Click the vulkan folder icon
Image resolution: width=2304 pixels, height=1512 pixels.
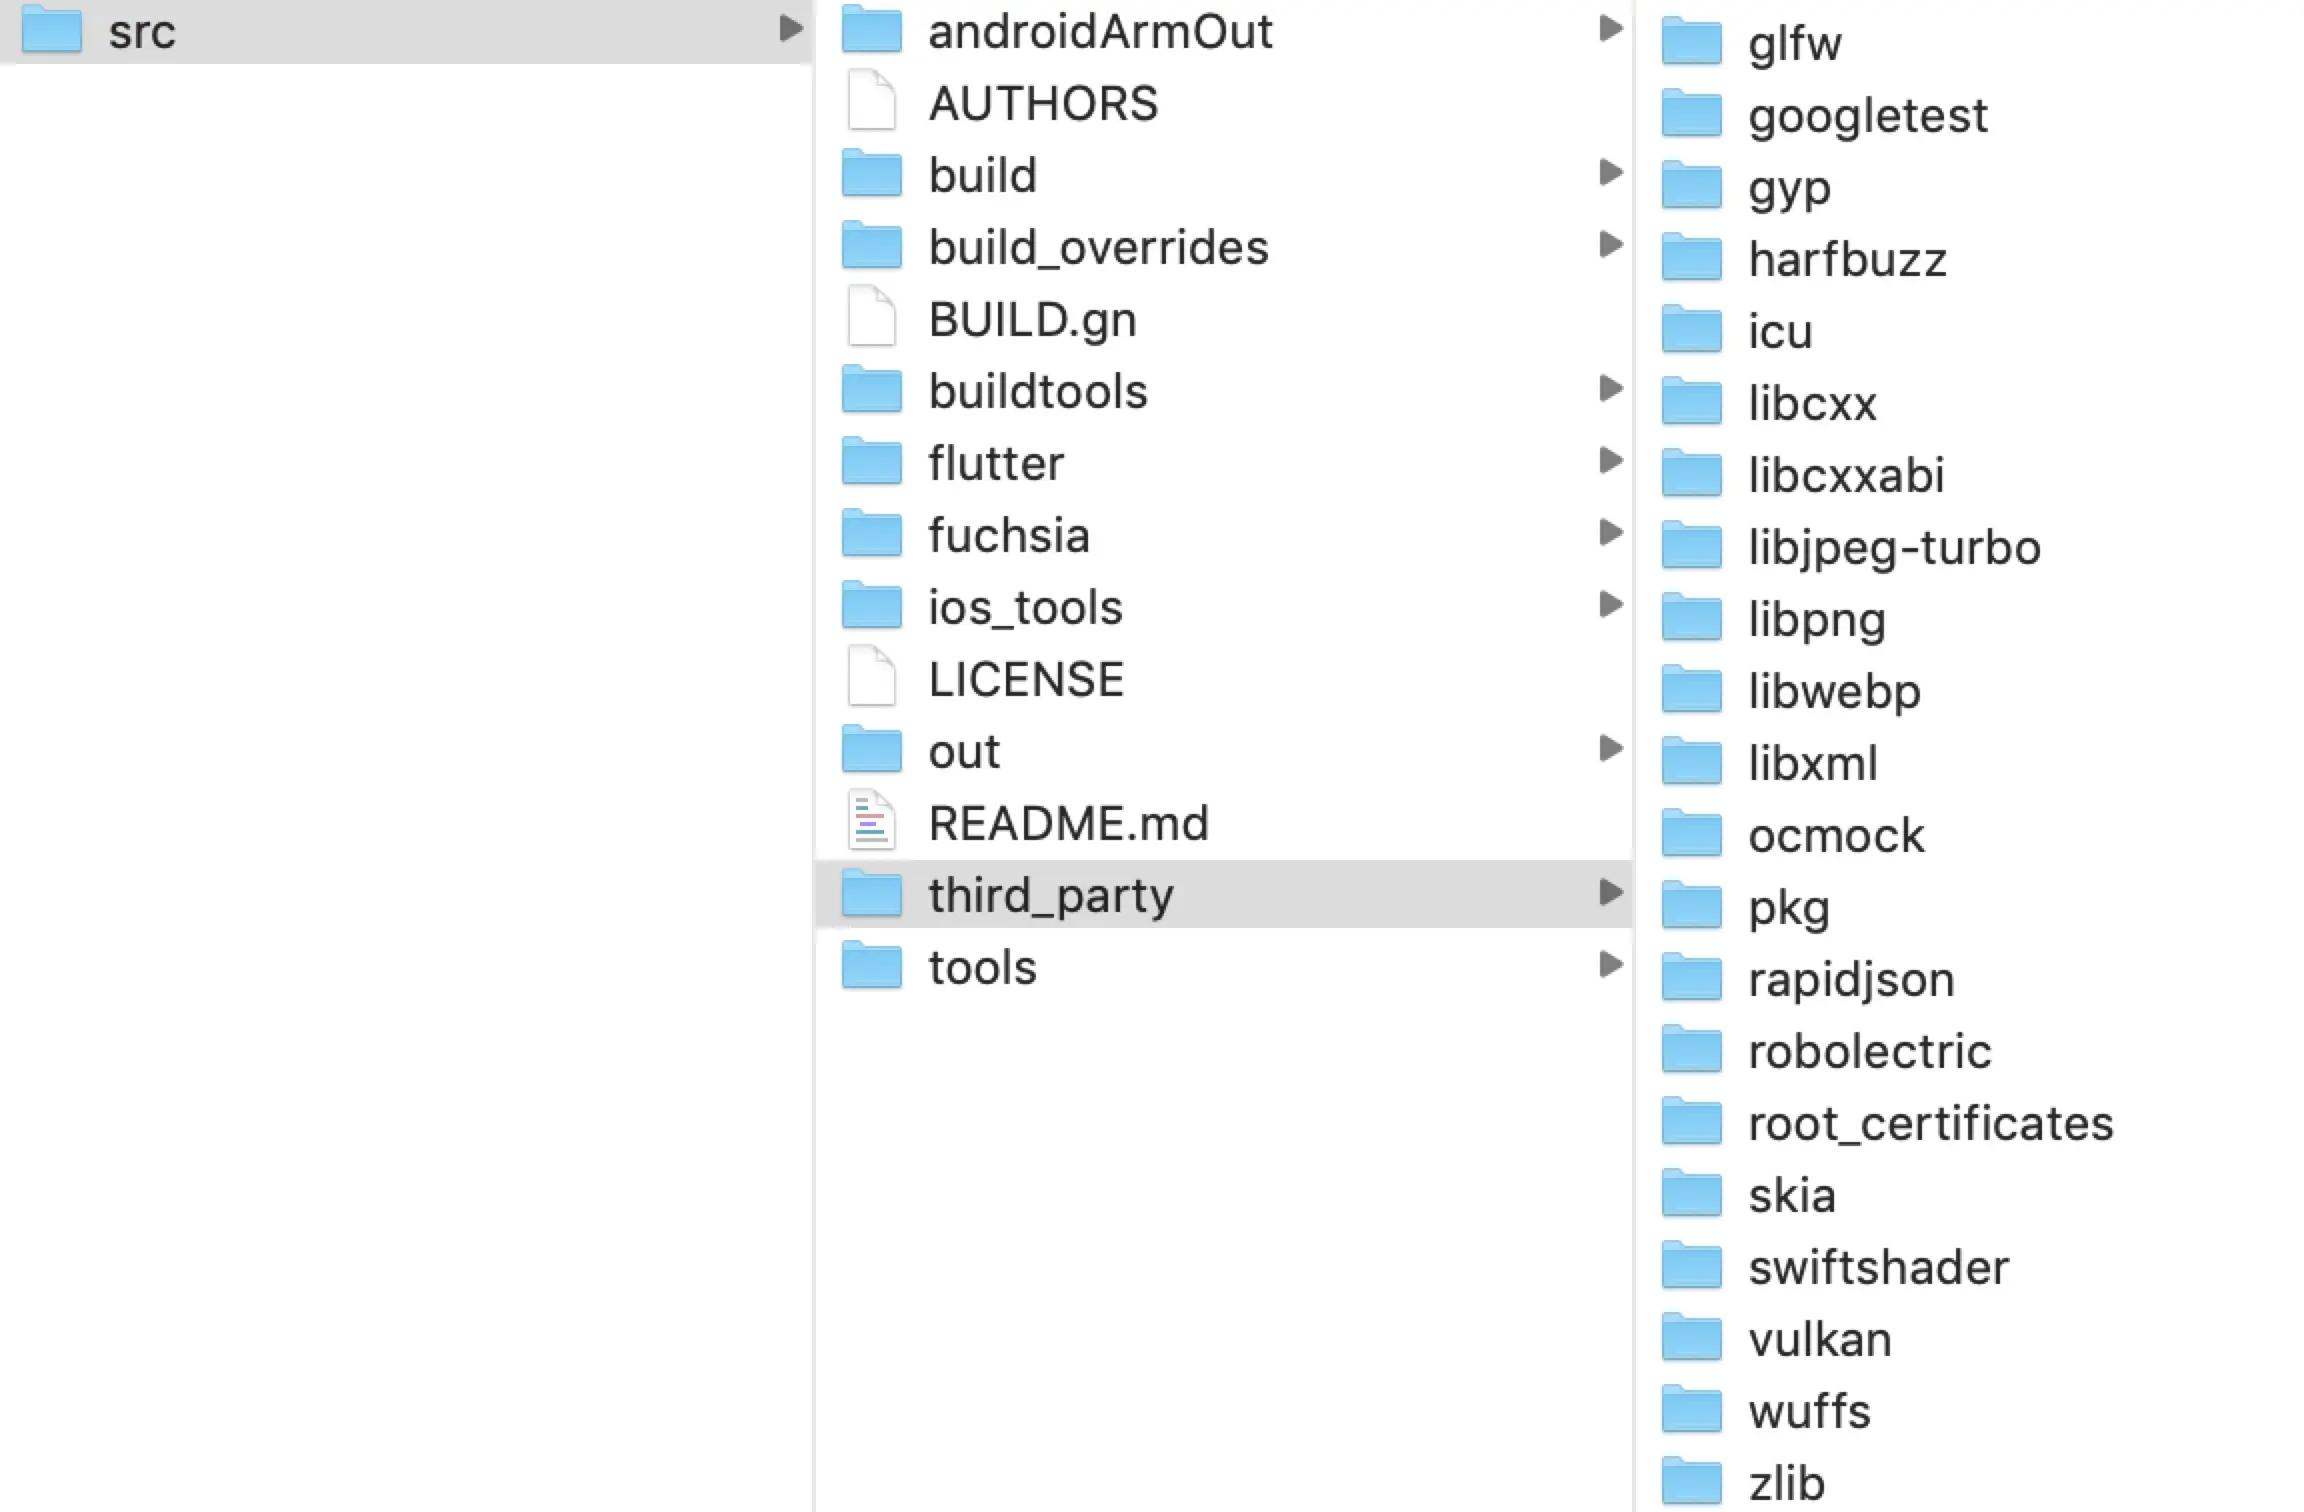[1691, 1337]
